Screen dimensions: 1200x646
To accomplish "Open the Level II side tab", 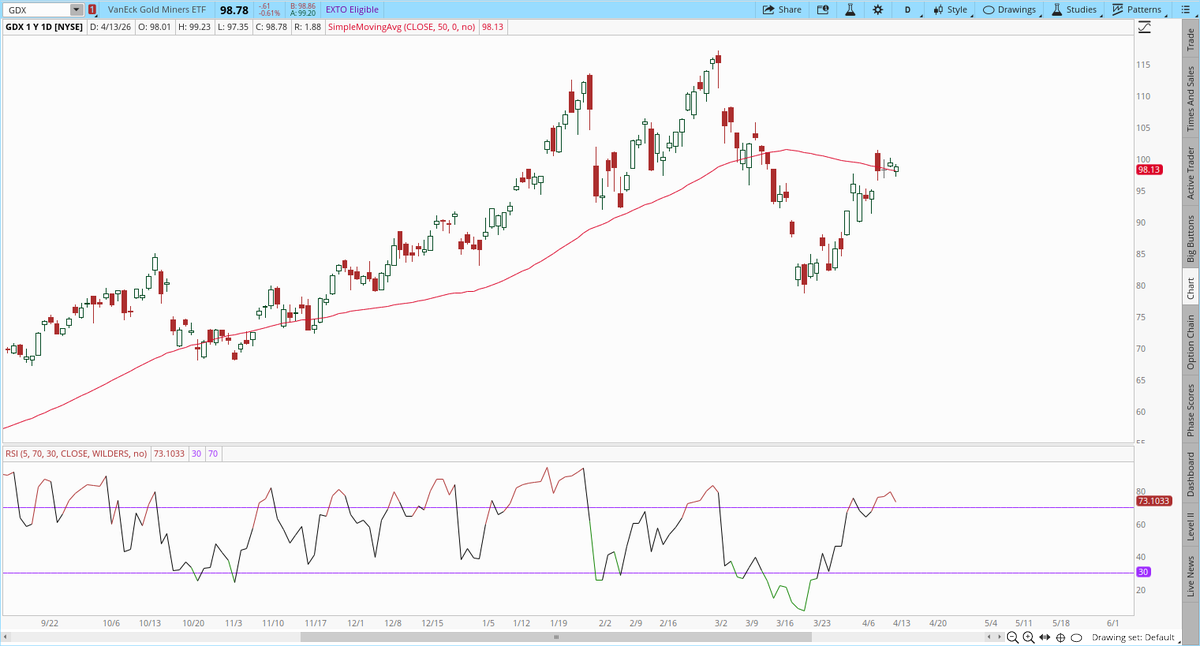I will (x=1190, y=527).
